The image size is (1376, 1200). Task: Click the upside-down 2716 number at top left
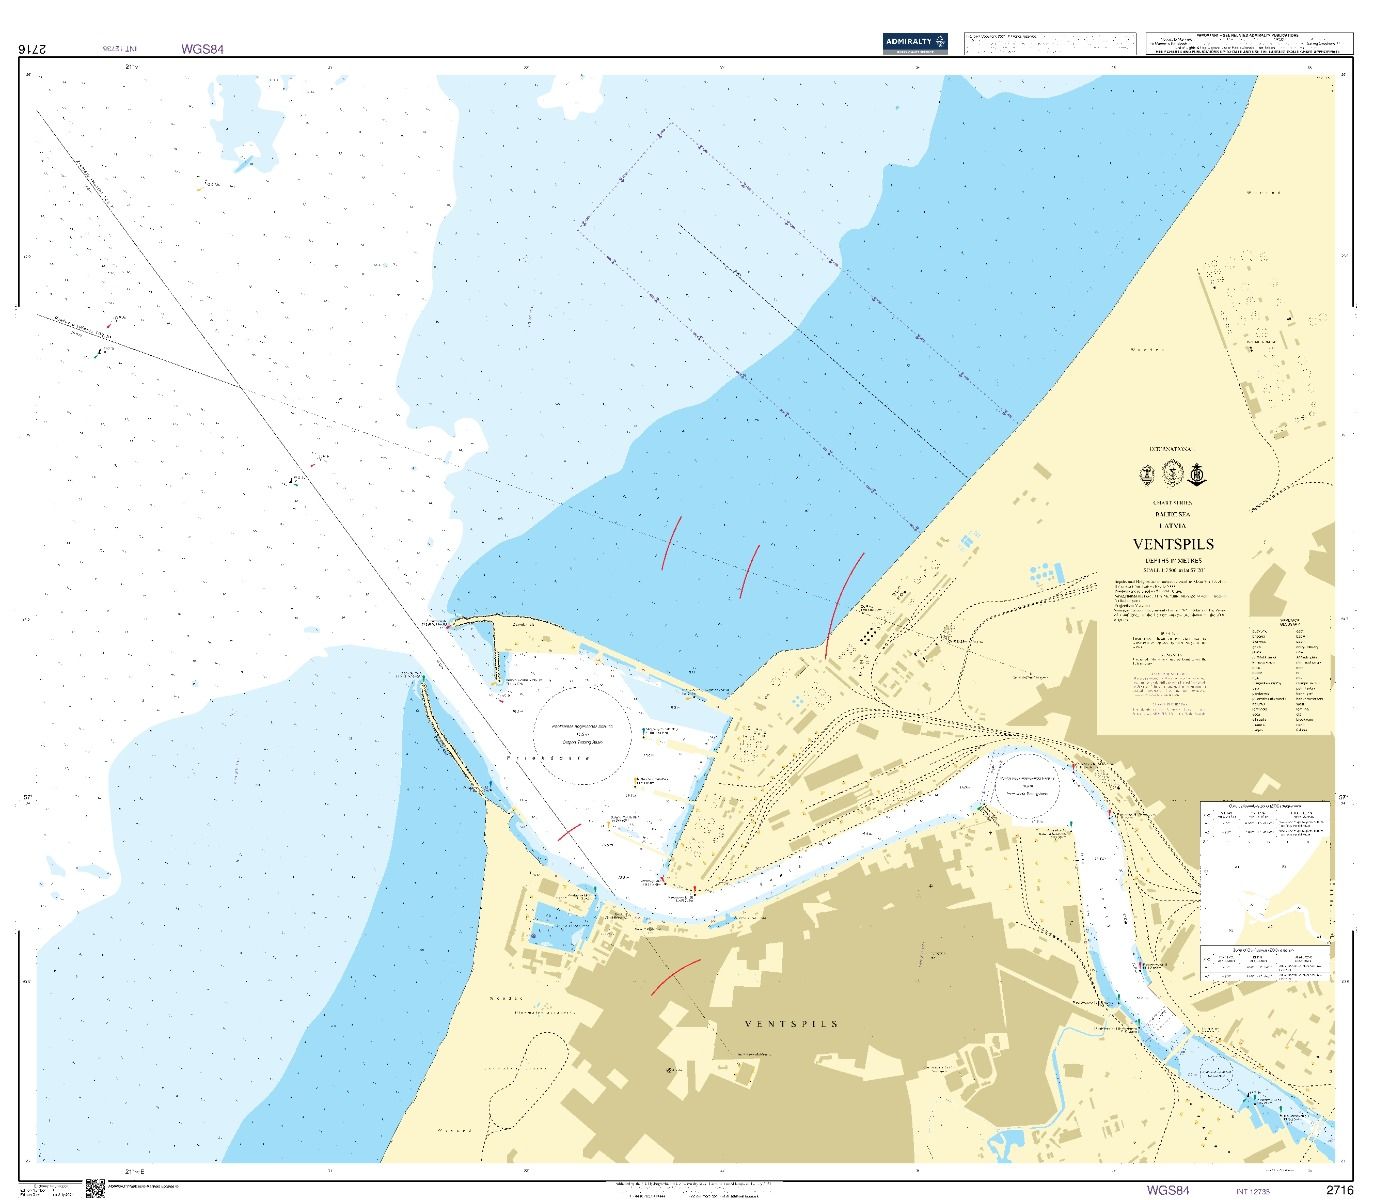[32, 48]
